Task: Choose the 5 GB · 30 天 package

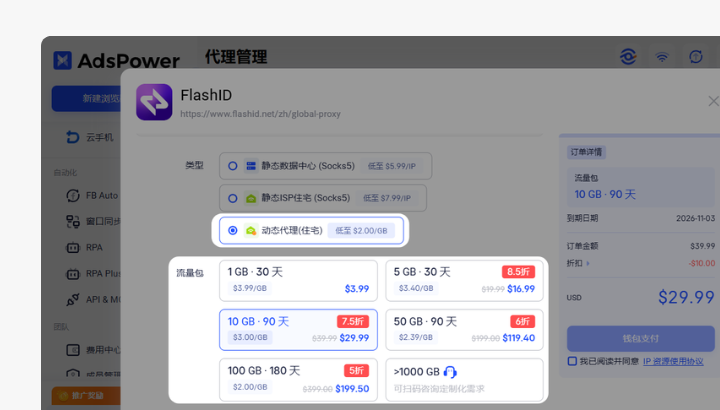Action: click(464, 281)
